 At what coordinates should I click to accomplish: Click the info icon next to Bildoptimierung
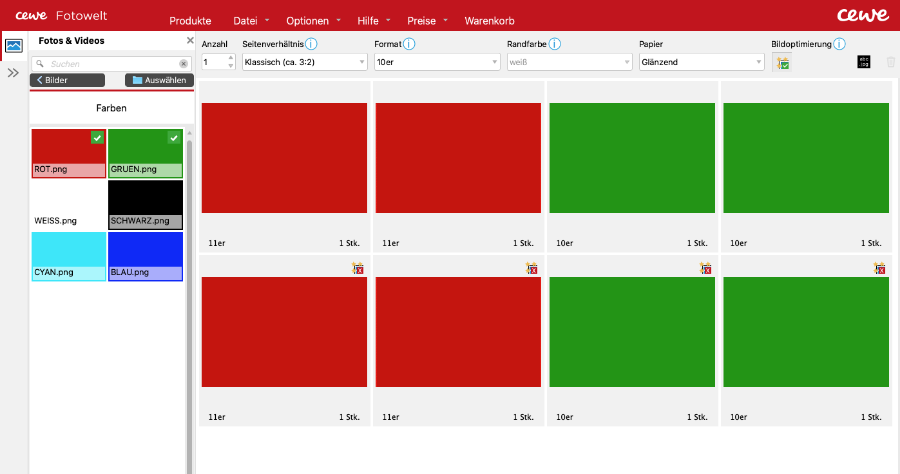(x=839, y=44)
